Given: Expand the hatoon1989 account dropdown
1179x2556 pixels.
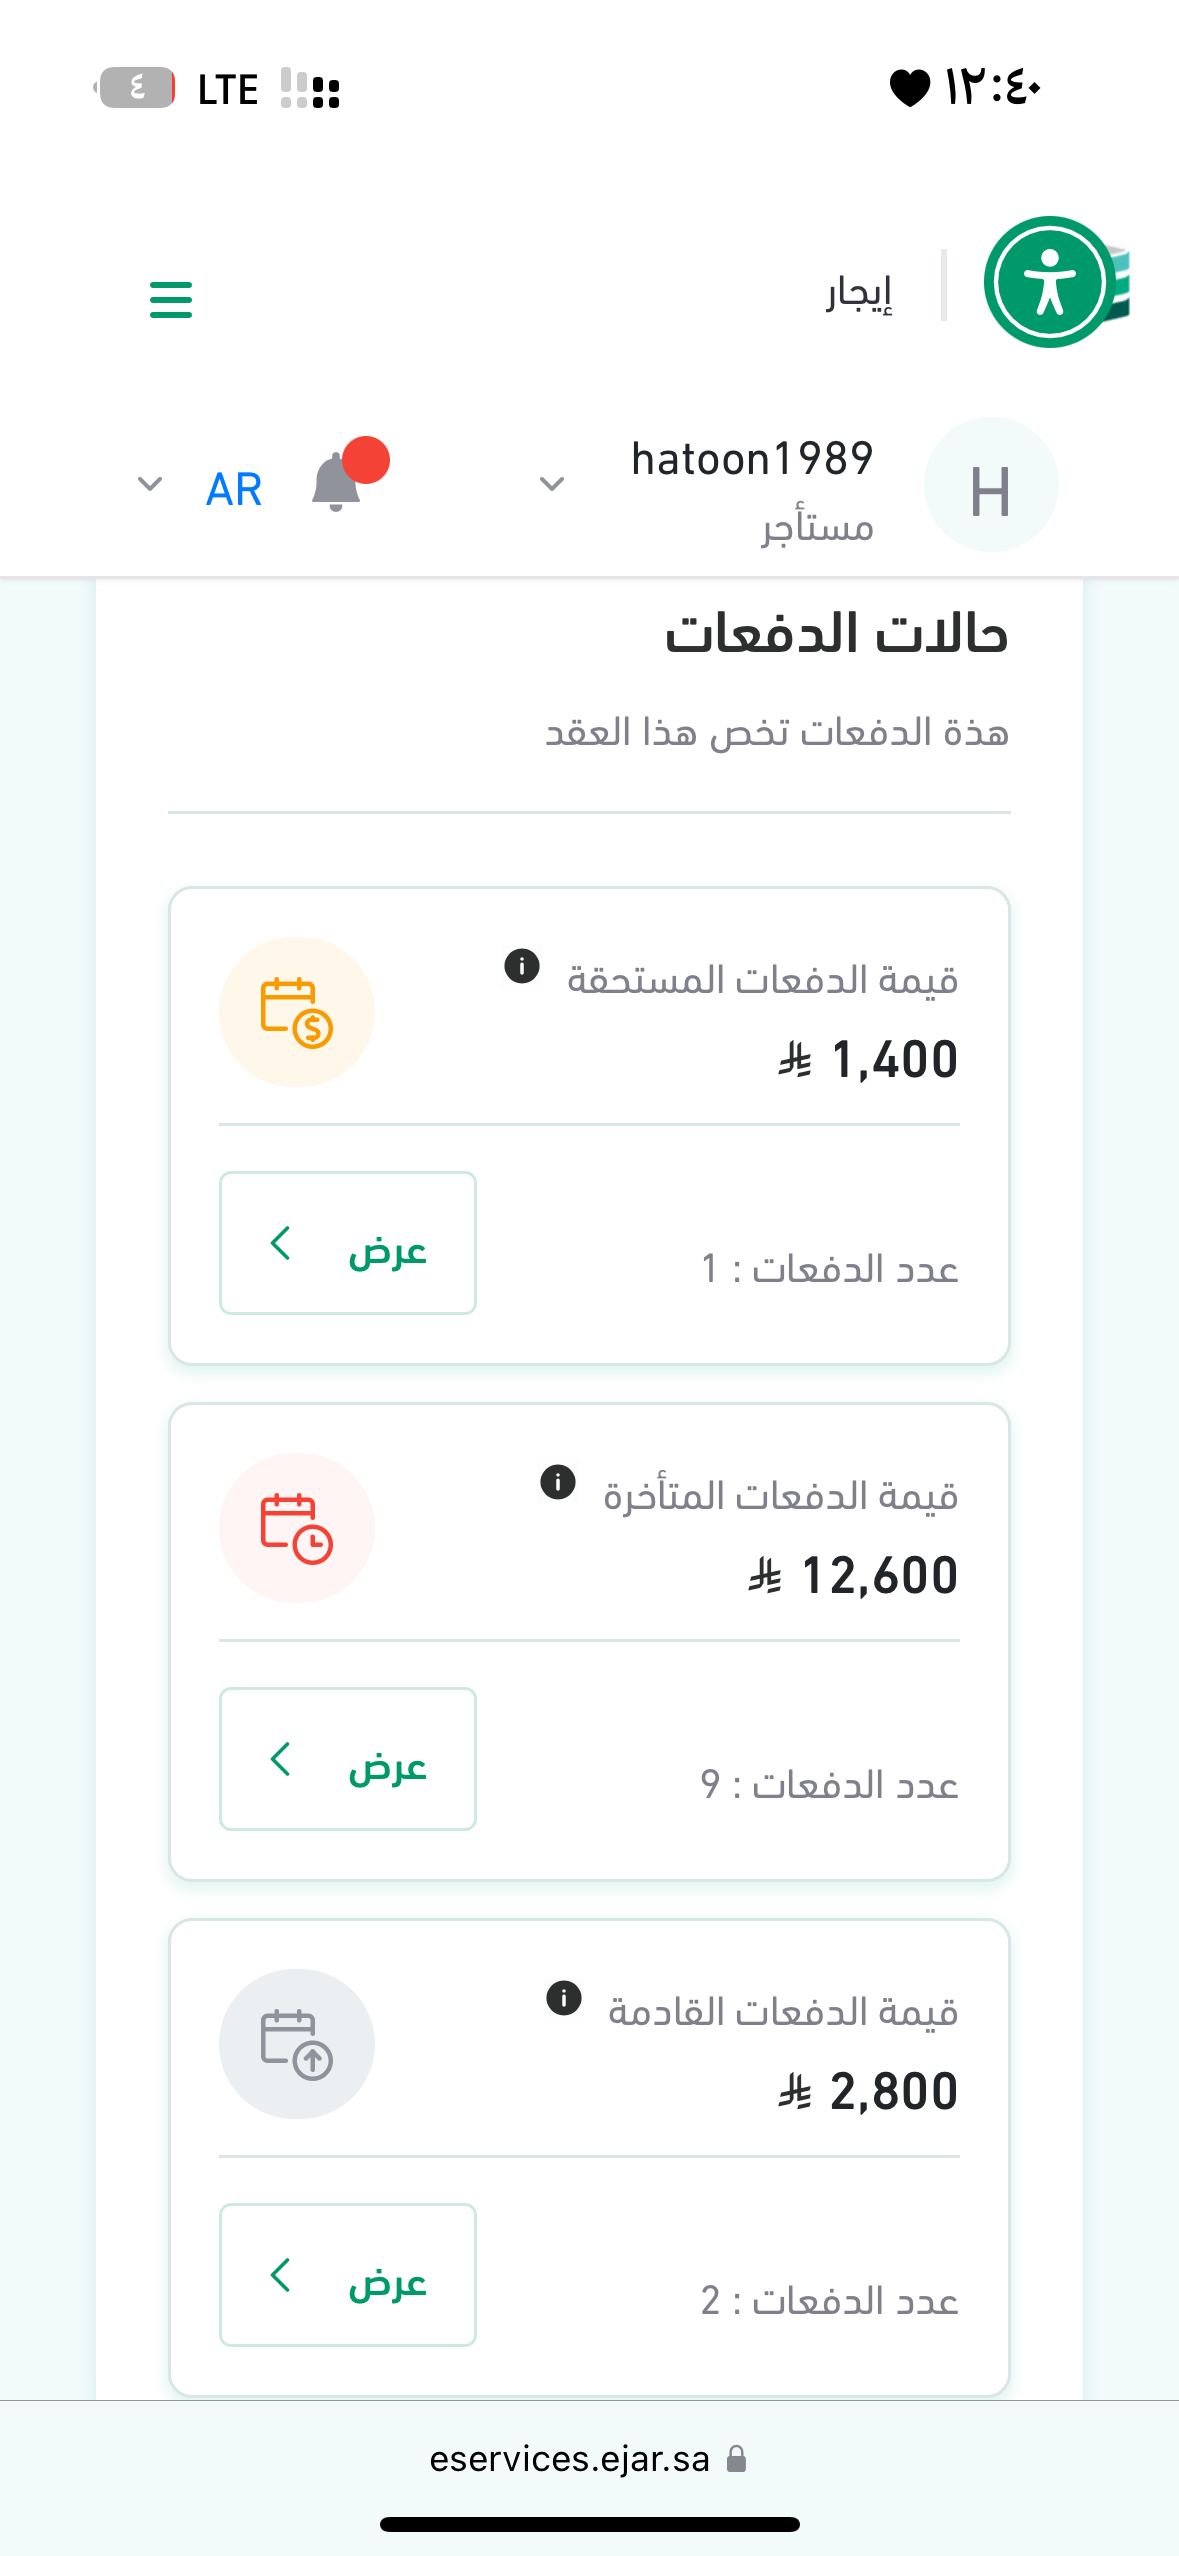Looking at the screenshot, I should pyautogui.click(x=552, y=485).
